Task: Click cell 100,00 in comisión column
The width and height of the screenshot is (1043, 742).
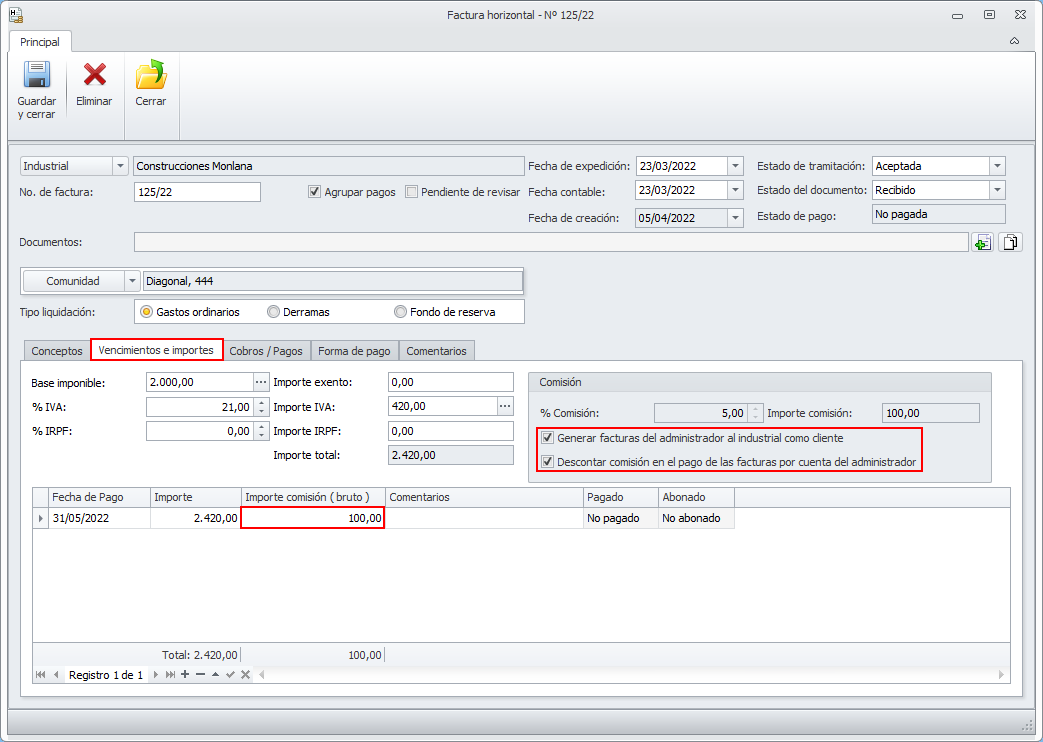Action: coord(313,518)
